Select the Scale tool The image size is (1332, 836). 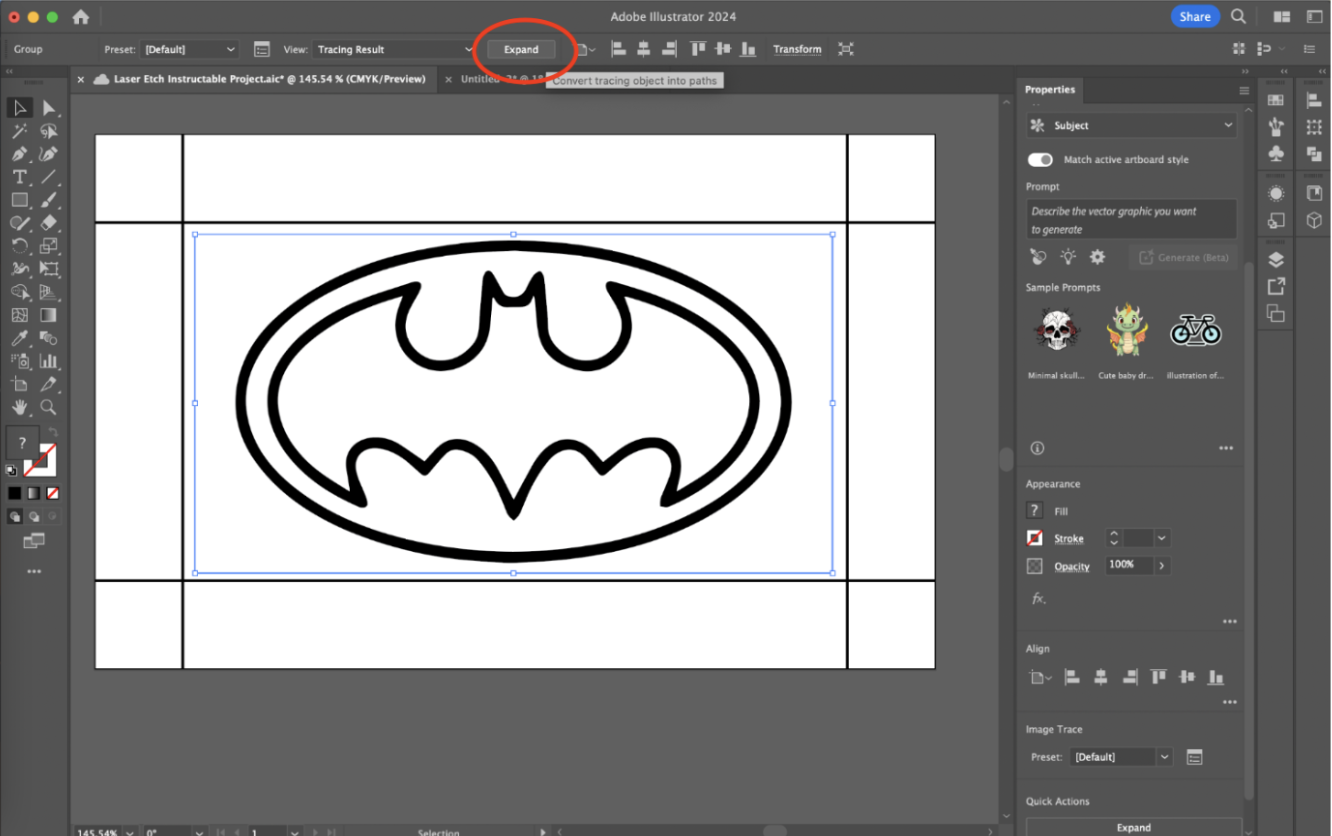click(x=48, y=246)
